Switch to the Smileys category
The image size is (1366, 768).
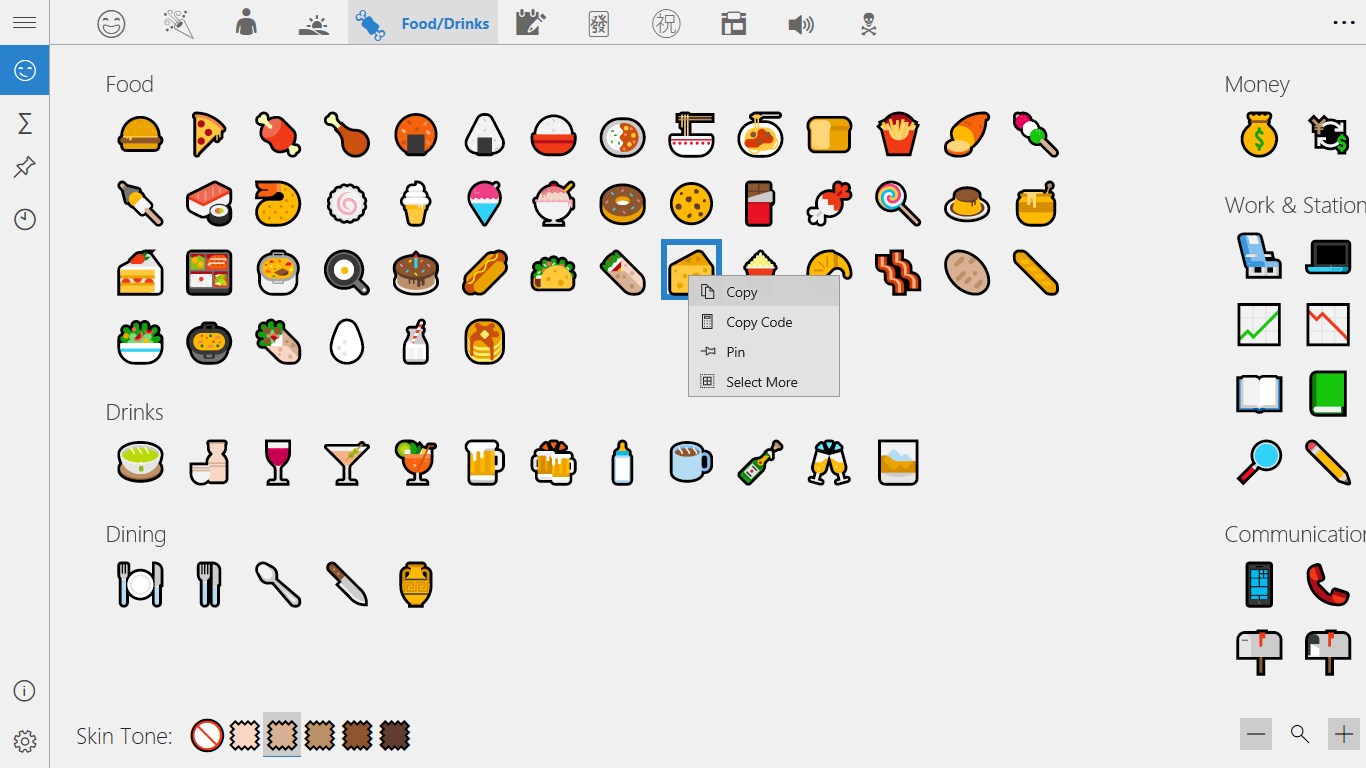pos(111,22)
